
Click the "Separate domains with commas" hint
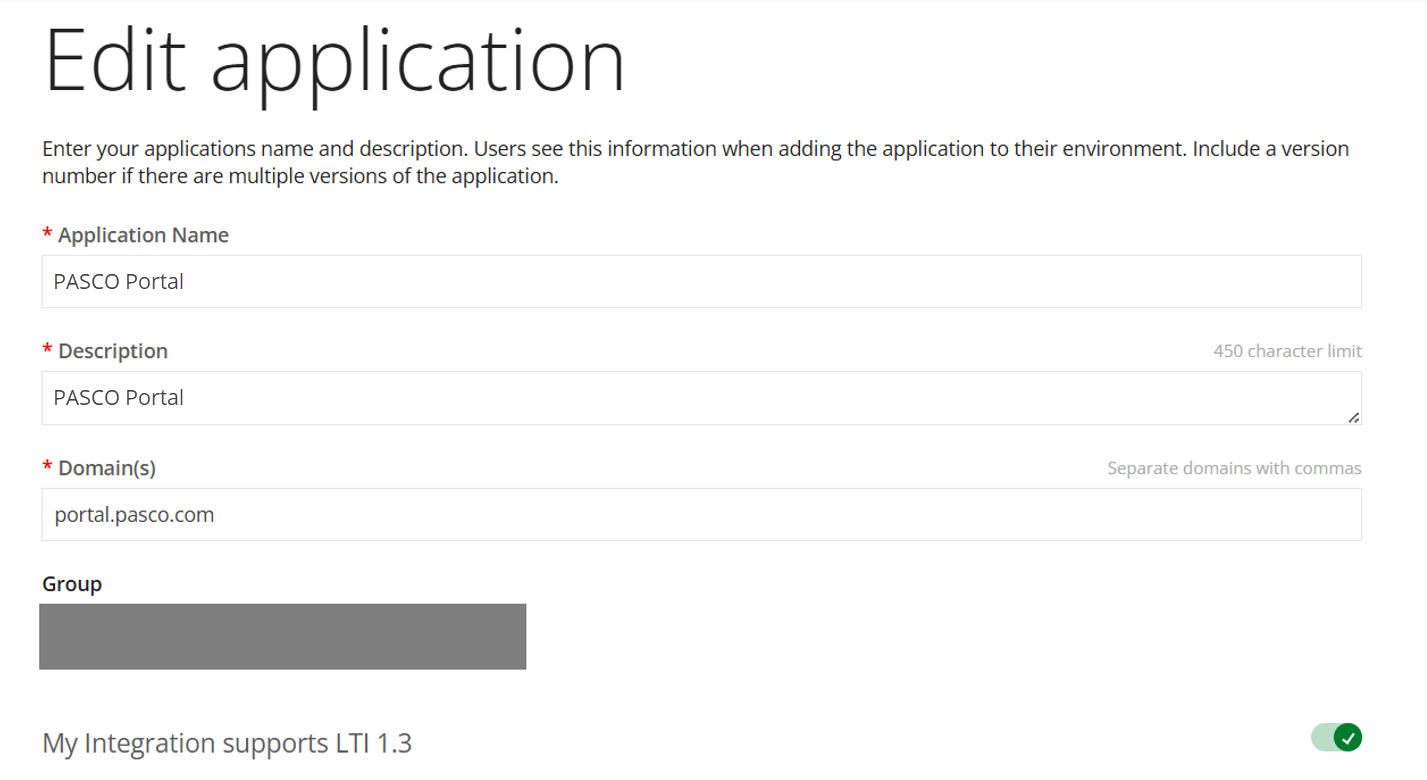(1234, 468)
